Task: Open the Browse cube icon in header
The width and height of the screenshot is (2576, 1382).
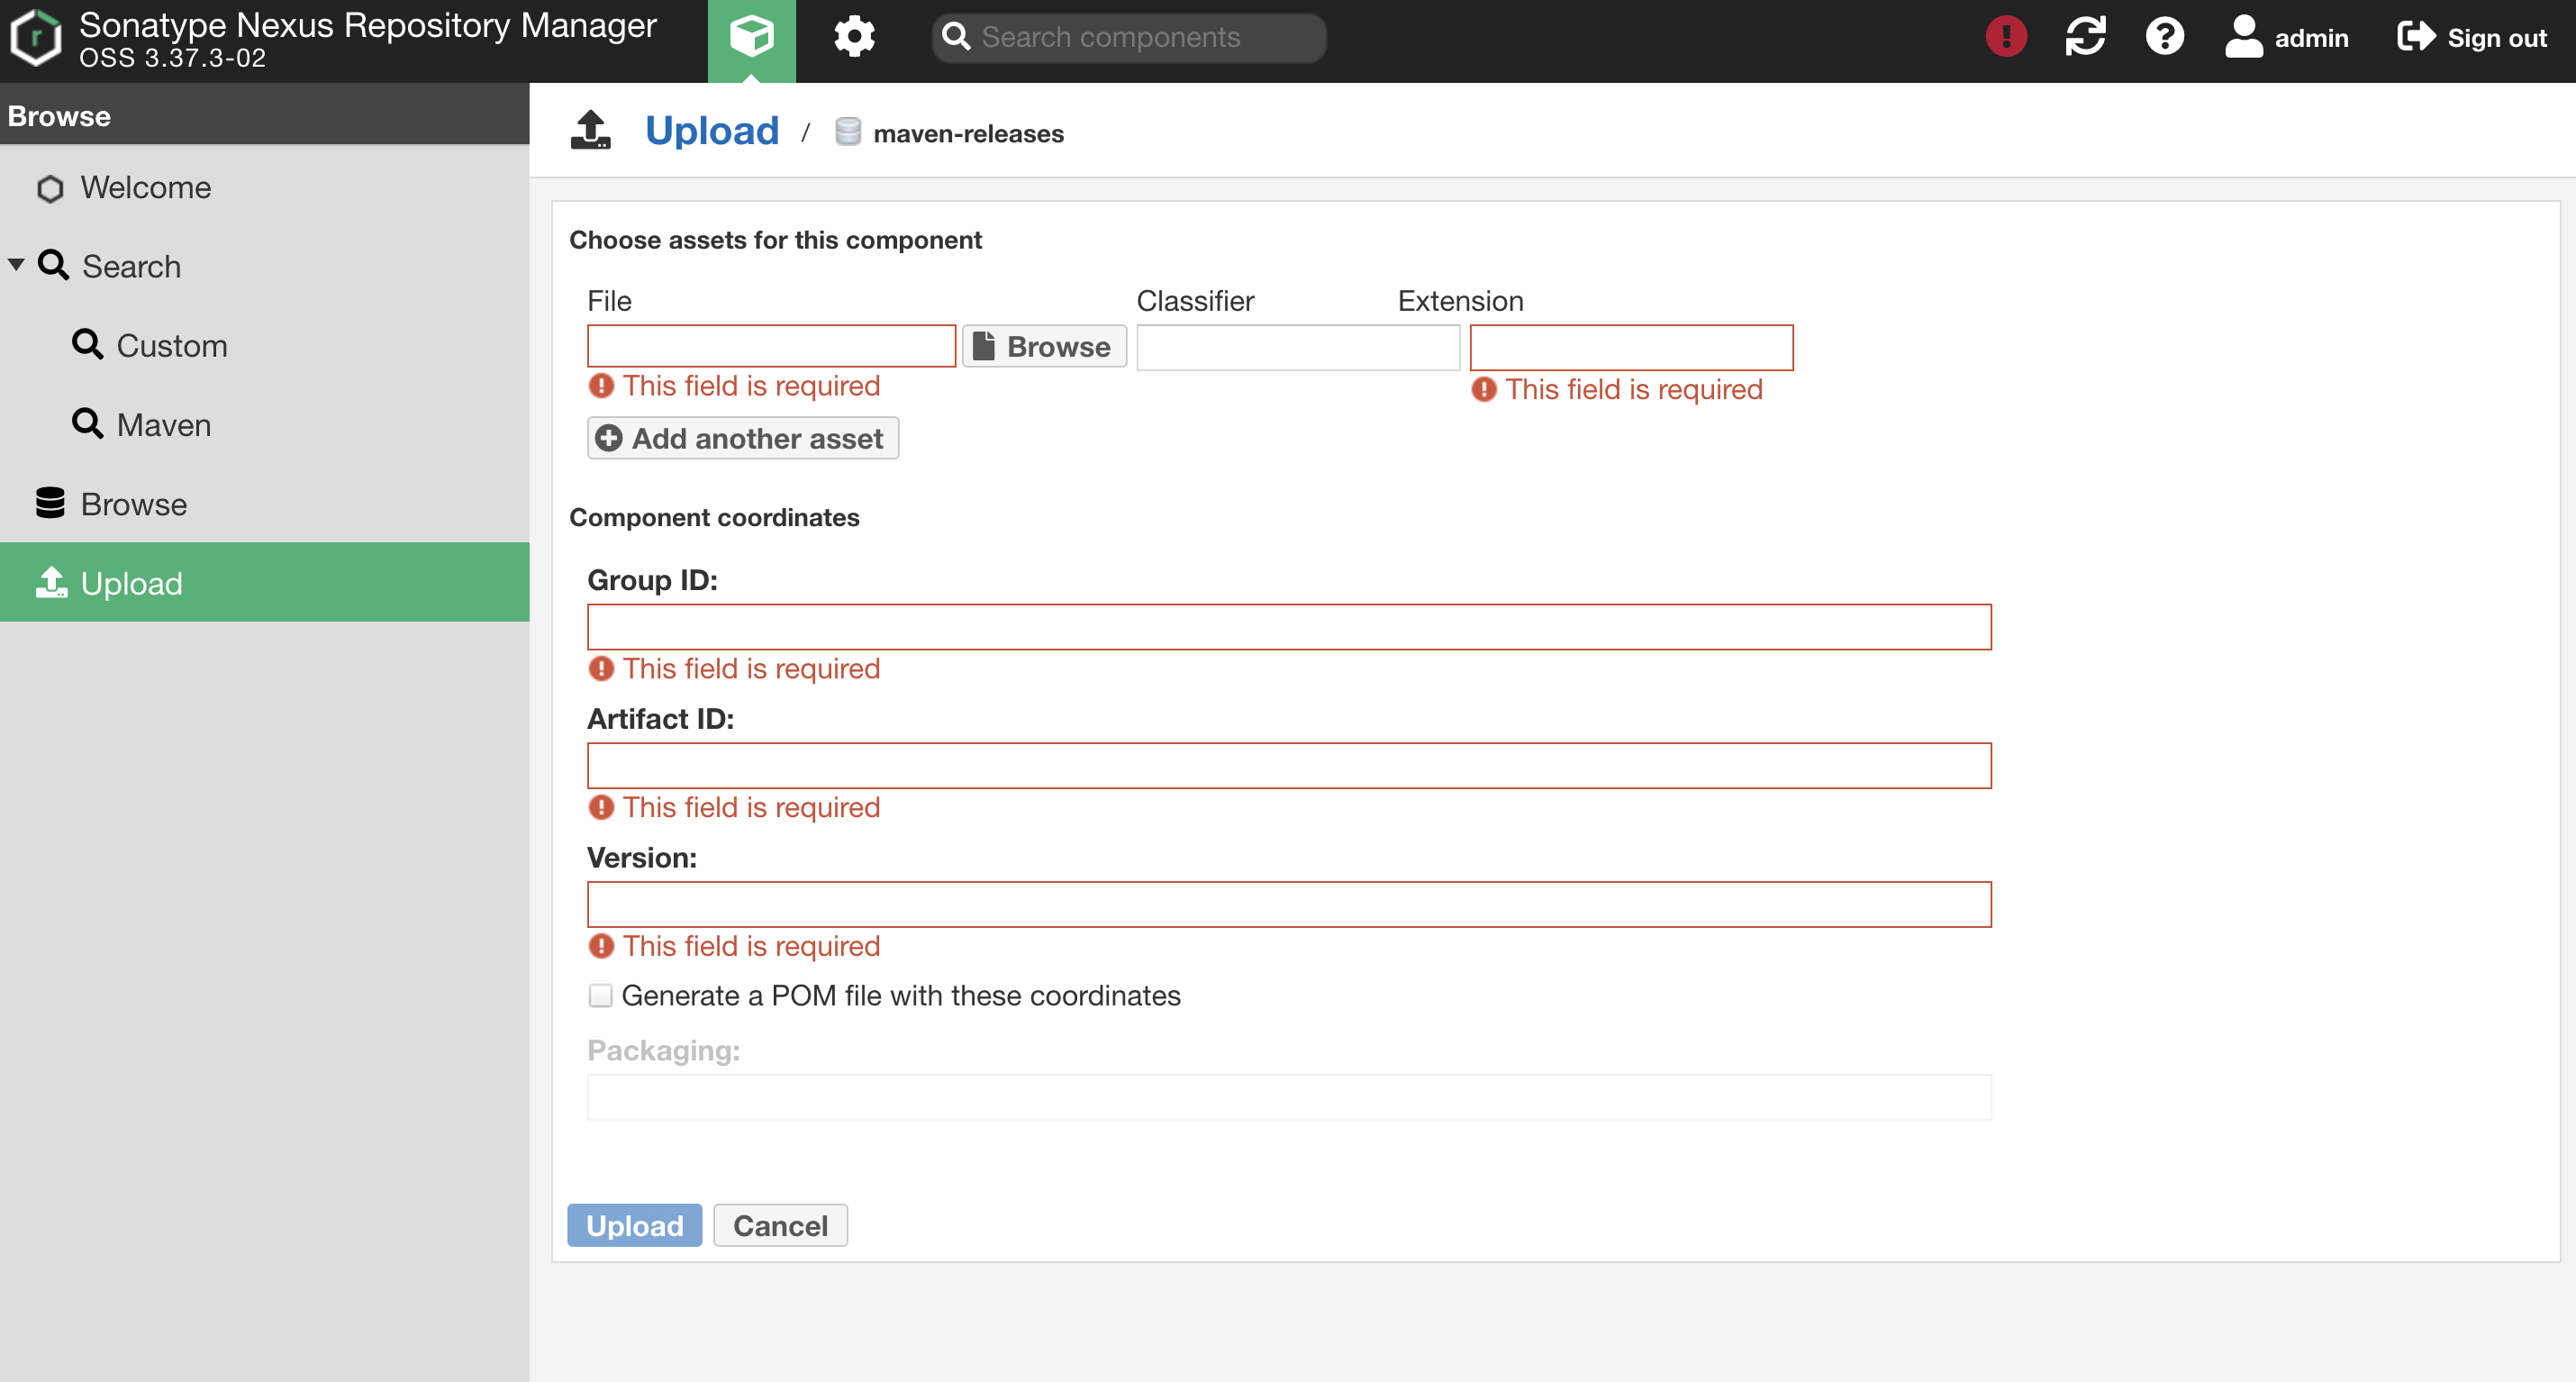Action: pyautogui.click(x=751, y=38)
